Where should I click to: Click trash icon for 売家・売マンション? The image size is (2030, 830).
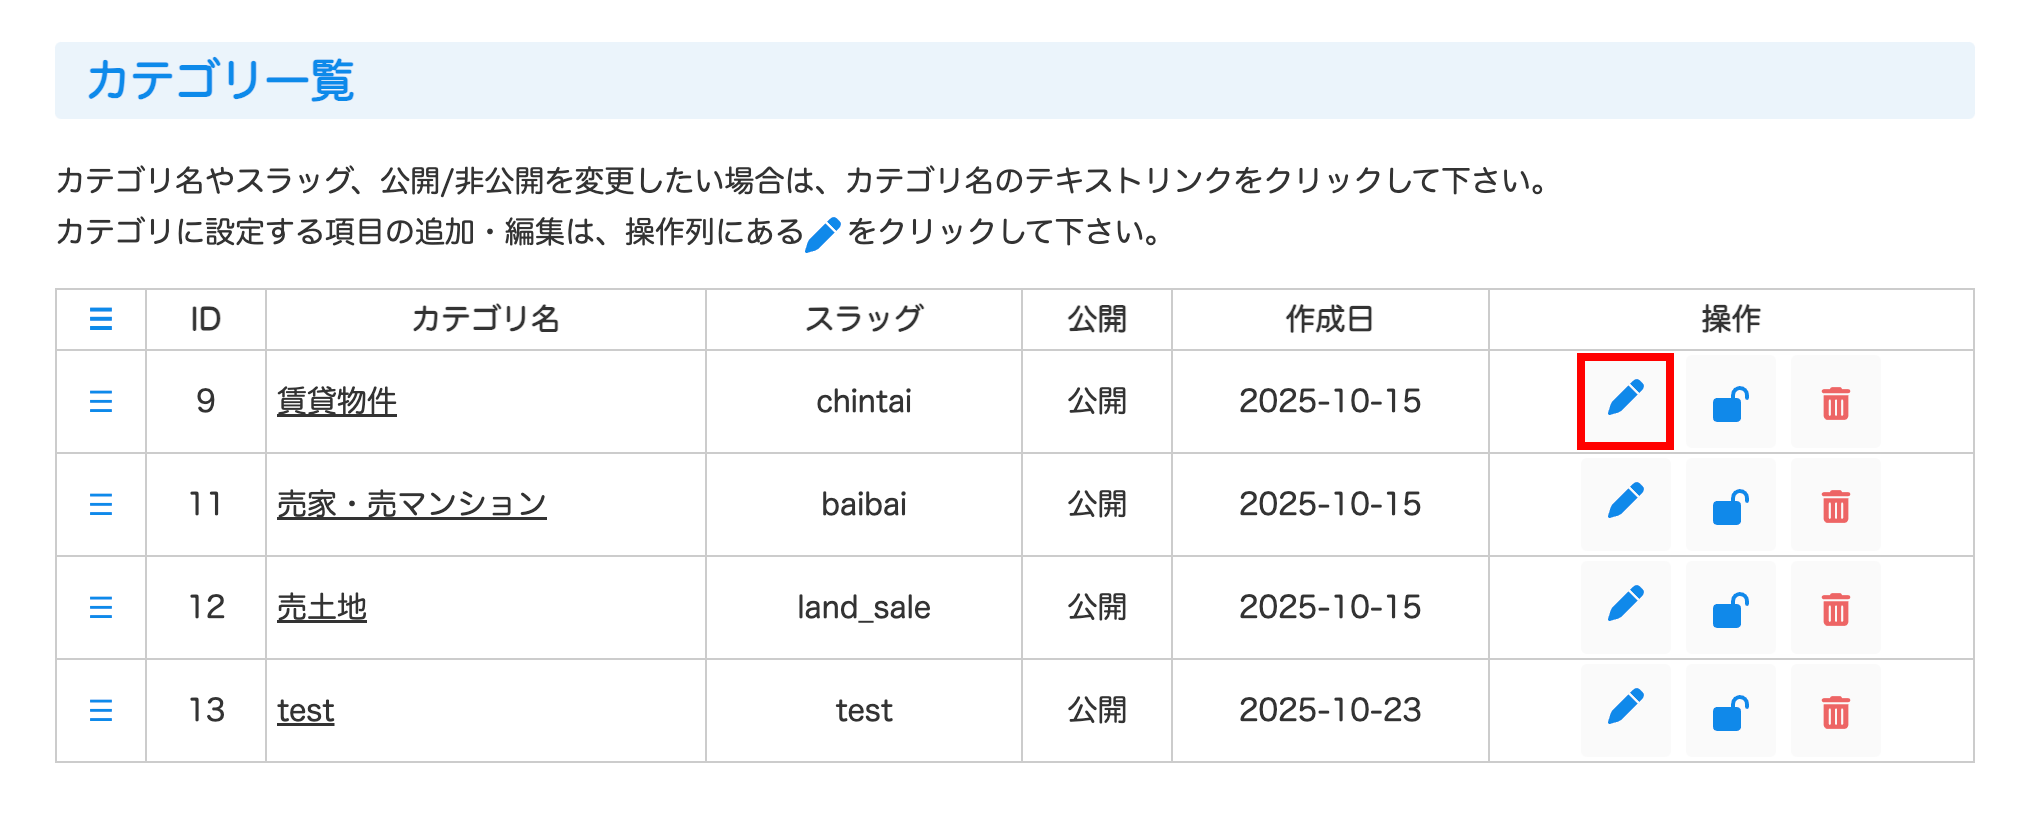(x=1835, y=505)
